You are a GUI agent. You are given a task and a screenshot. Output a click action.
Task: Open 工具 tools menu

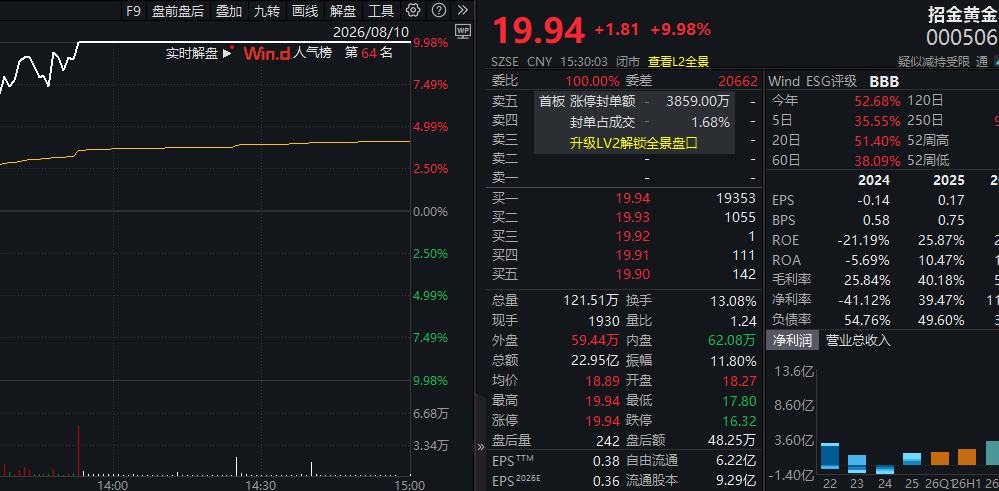pos(381,10)
